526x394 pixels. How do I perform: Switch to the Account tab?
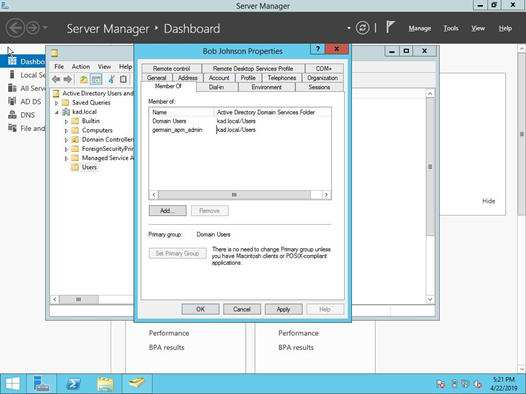click(x=219, y=78)
